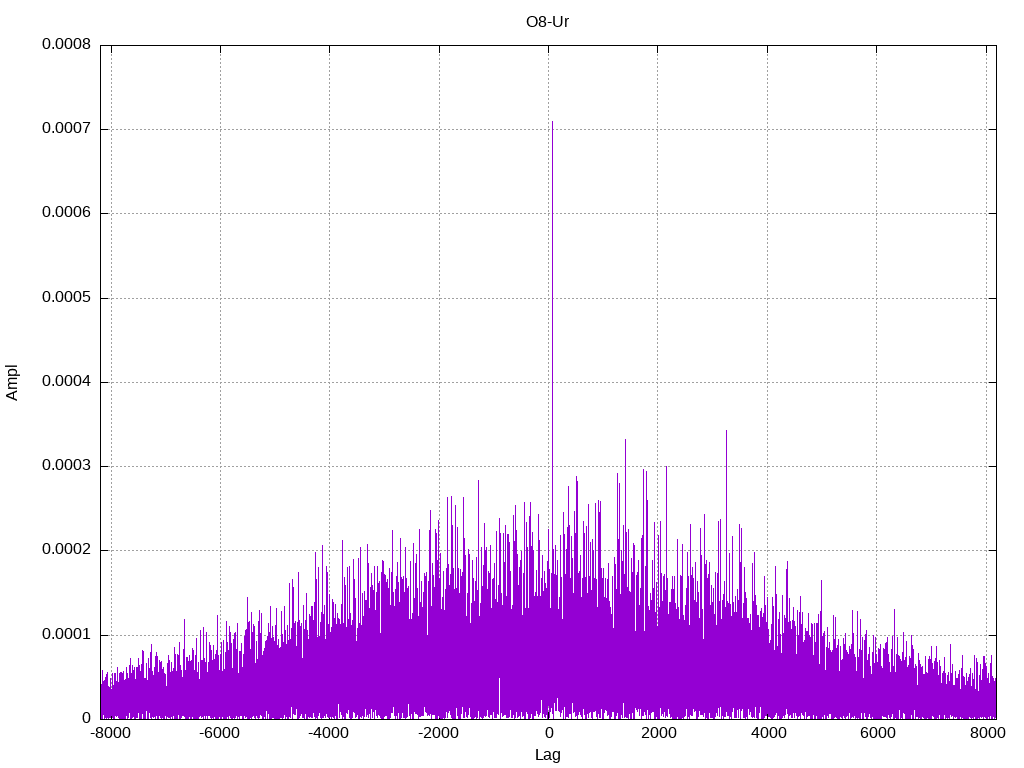Viewport: 1024px width, 768px height.
Task: Click the x-axis tick value -4000
Action: 328,733
